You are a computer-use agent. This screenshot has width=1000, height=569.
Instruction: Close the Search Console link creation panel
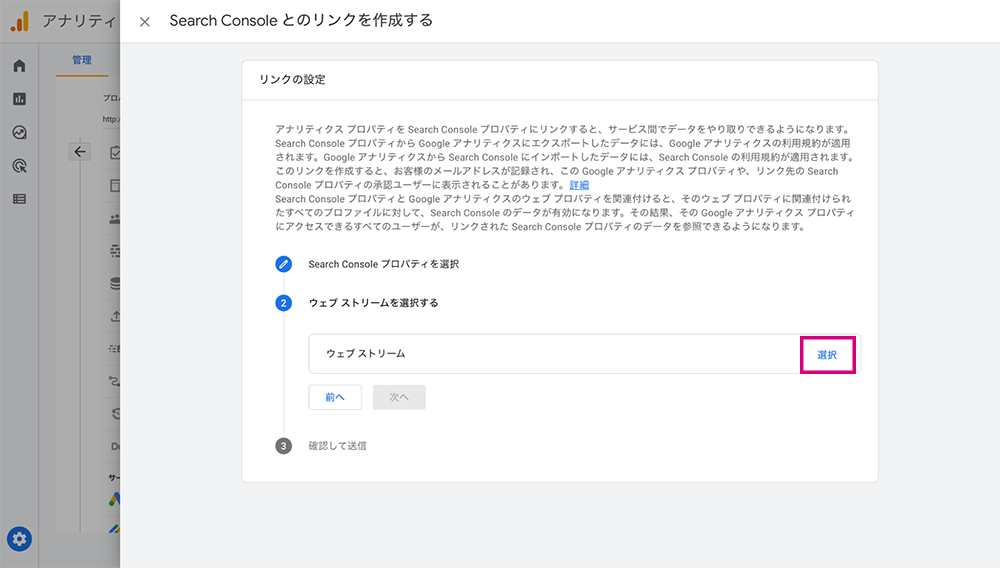tap(145, 22)
